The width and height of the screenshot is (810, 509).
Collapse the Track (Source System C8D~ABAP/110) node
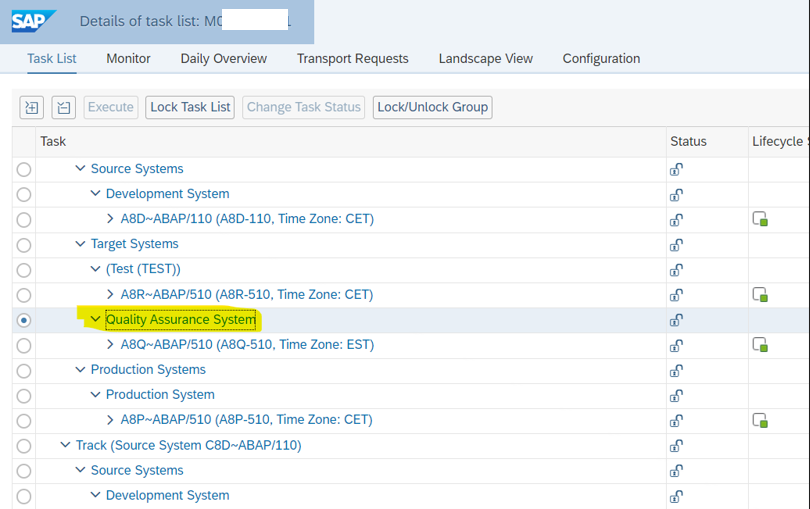65,445
